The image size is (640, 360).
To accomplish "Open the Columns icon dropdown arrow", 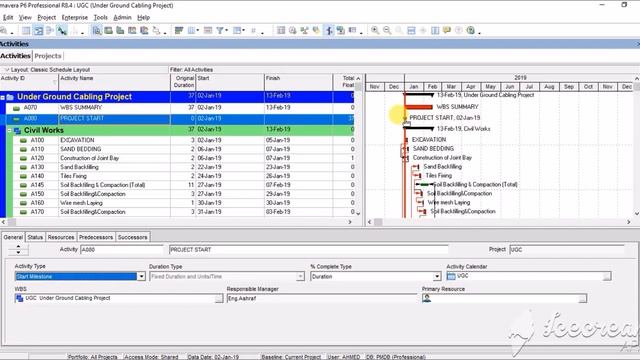I will coord(198,31).
